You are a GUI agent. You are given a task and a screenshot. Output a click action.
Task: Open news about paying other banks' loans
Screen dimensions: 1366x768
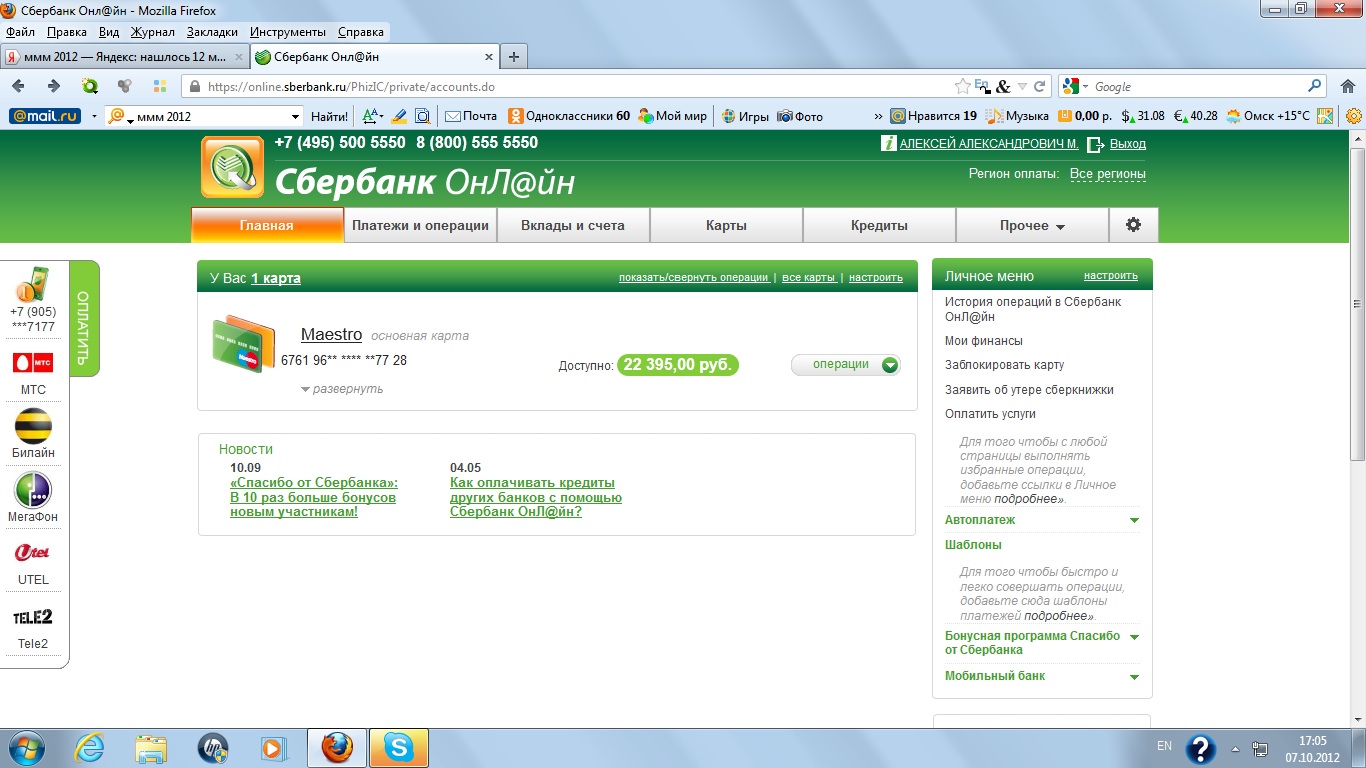pyautogui.click(x=536, y=497)
